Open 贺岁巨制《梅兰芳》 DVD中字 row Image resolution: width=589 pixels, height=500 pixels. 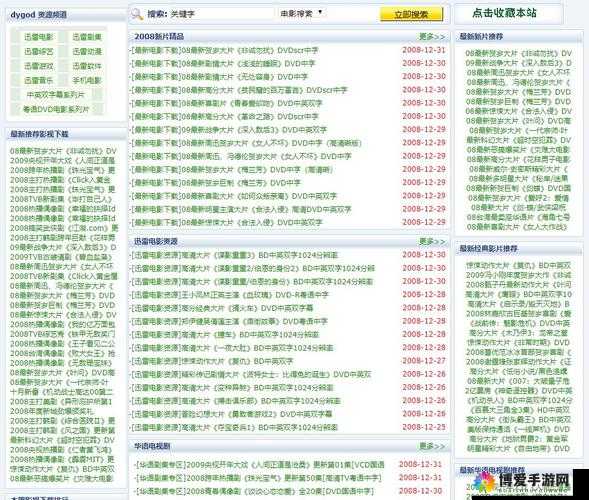point(215,183)
